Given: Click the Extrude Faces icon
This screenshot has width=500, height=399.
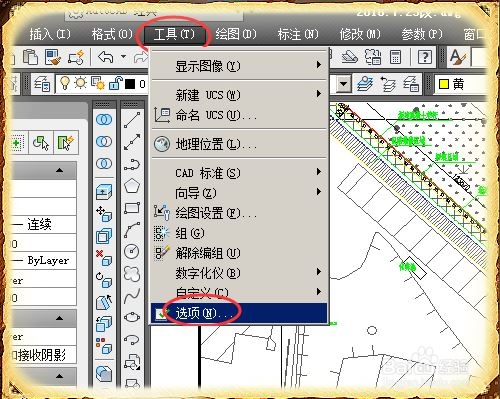Looking at the screenshot, I should 104,192.
